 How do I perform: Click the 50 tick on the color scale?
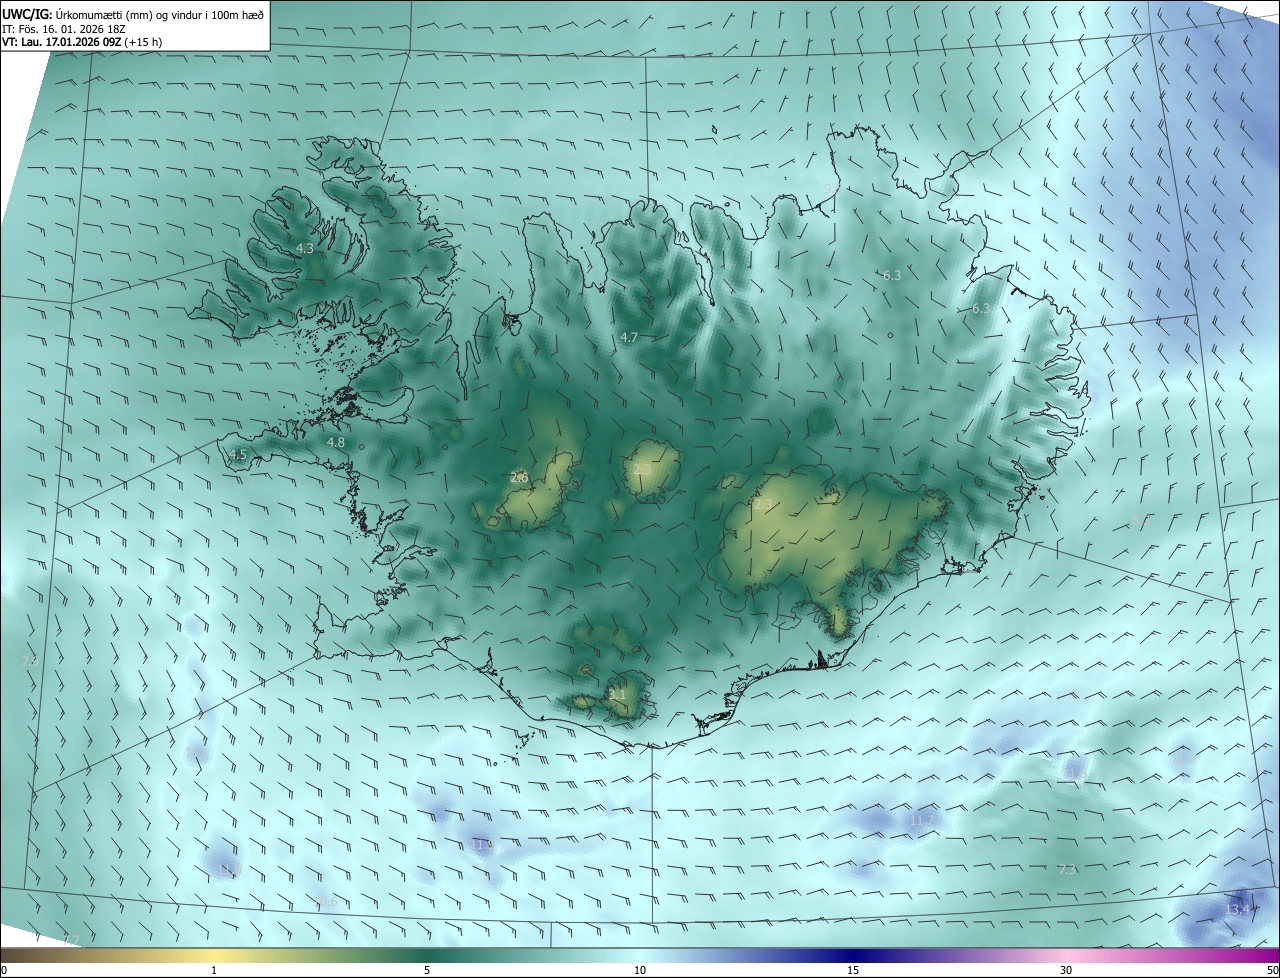[x=1272, y=970]
